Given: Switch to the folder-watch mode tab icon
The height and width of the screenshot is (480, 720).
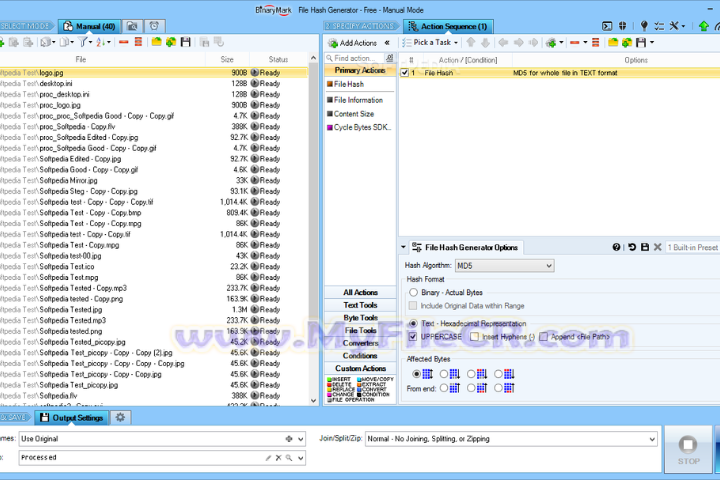Looking at the screenshot, I should point(132,26).
